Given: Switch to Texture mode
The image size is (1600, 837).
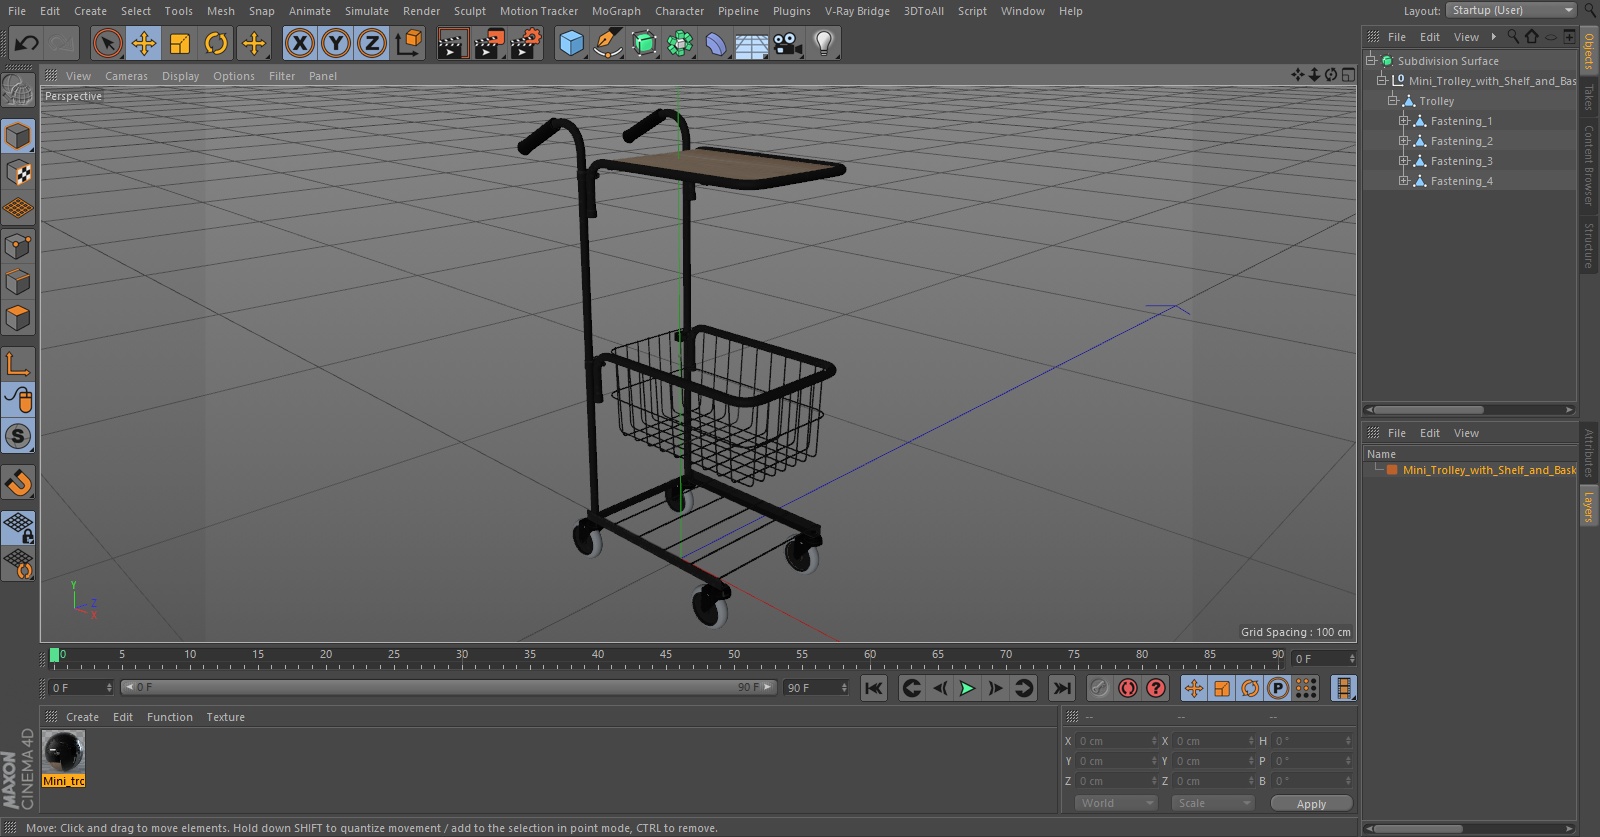Looking at the screenshot, I should 18,173.
